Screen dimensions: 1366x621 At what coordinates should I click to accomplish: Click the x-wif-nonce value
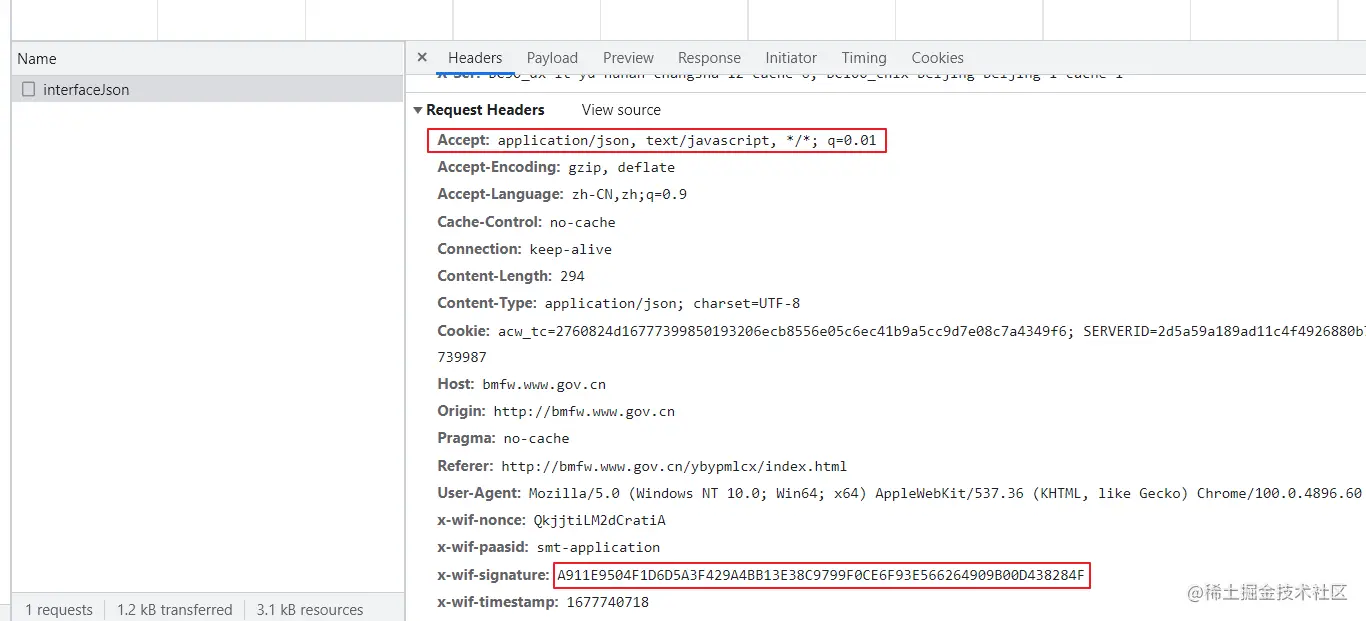[599, 520]
